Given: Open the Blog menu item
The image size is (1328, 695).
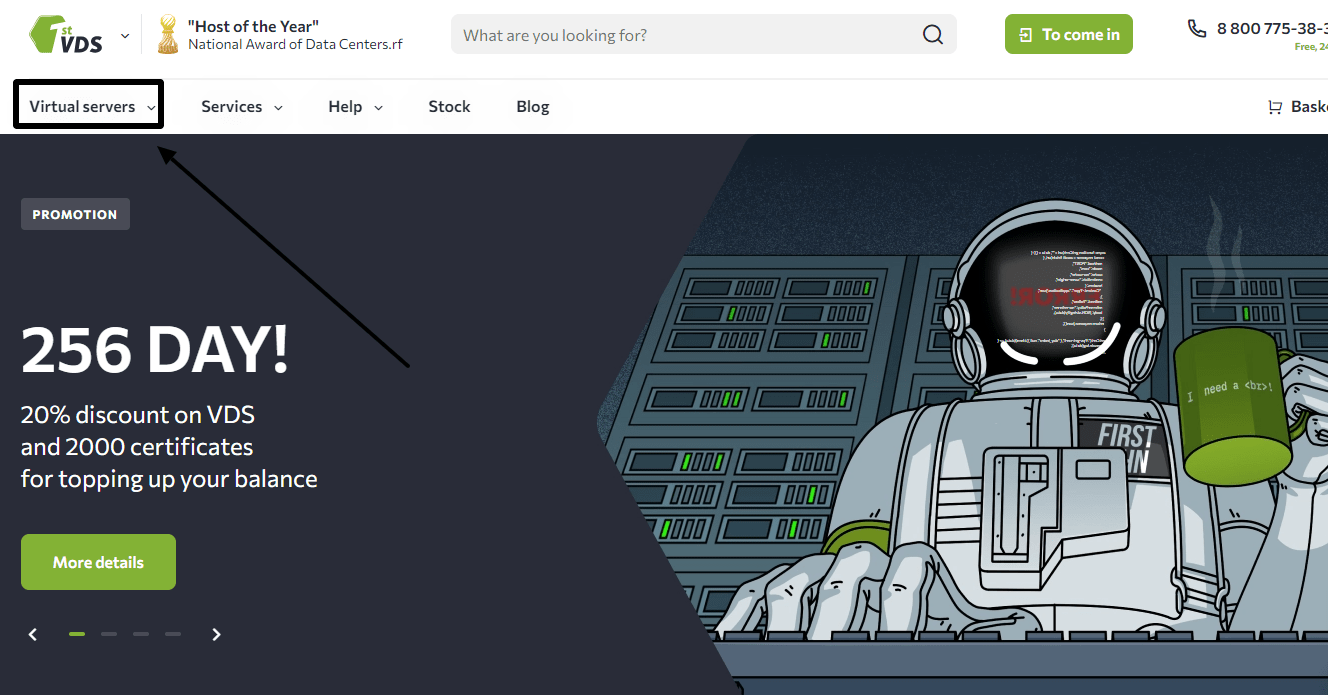Looking at the screenshot, I should [x=533, y=106].
